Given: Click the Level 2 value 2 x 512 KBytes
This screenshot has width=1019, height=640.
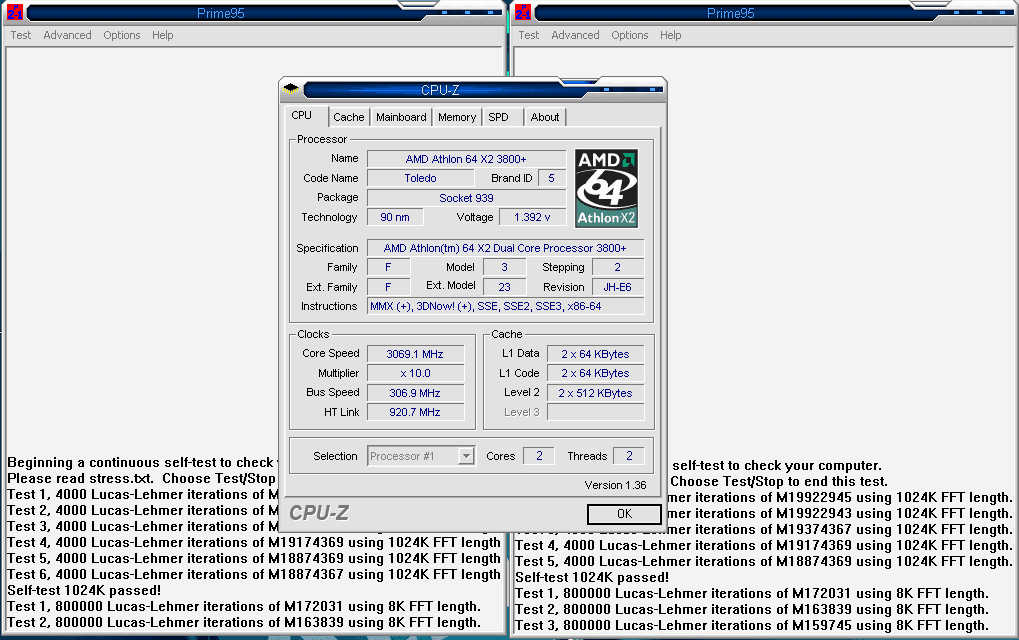Looking at the screenshot, I should click(595, 393).
